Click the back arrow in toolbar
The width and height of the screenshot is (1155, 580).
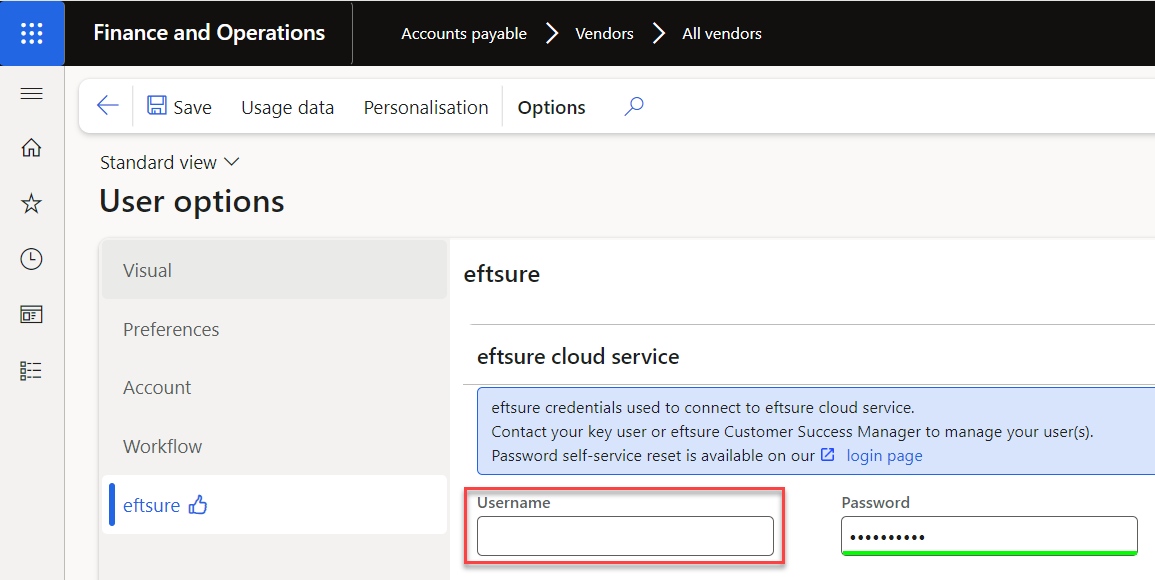108,106
